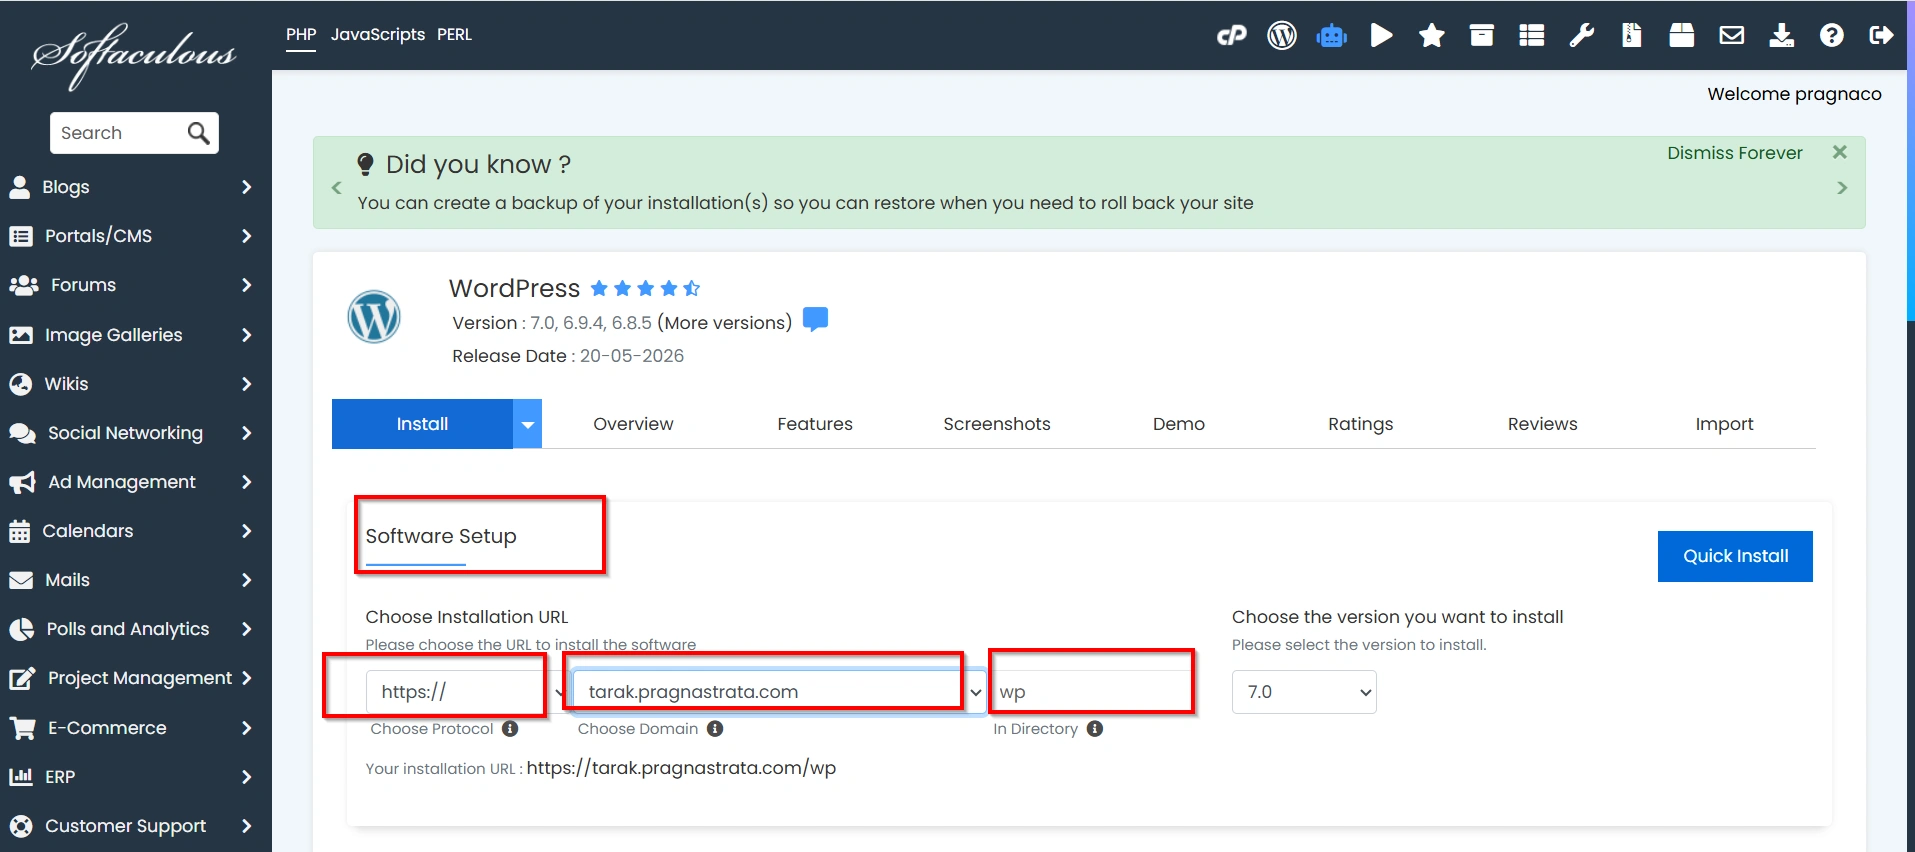
Task: Click the WordPress logo beside the title
Action: 374,317
